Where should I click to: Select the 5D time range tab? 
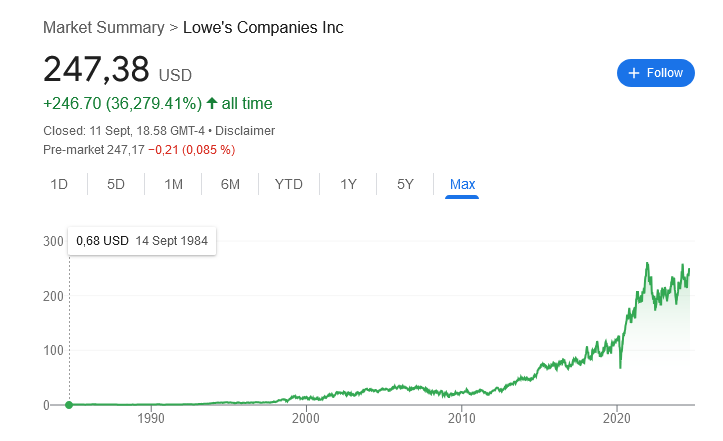click(116, 184)
